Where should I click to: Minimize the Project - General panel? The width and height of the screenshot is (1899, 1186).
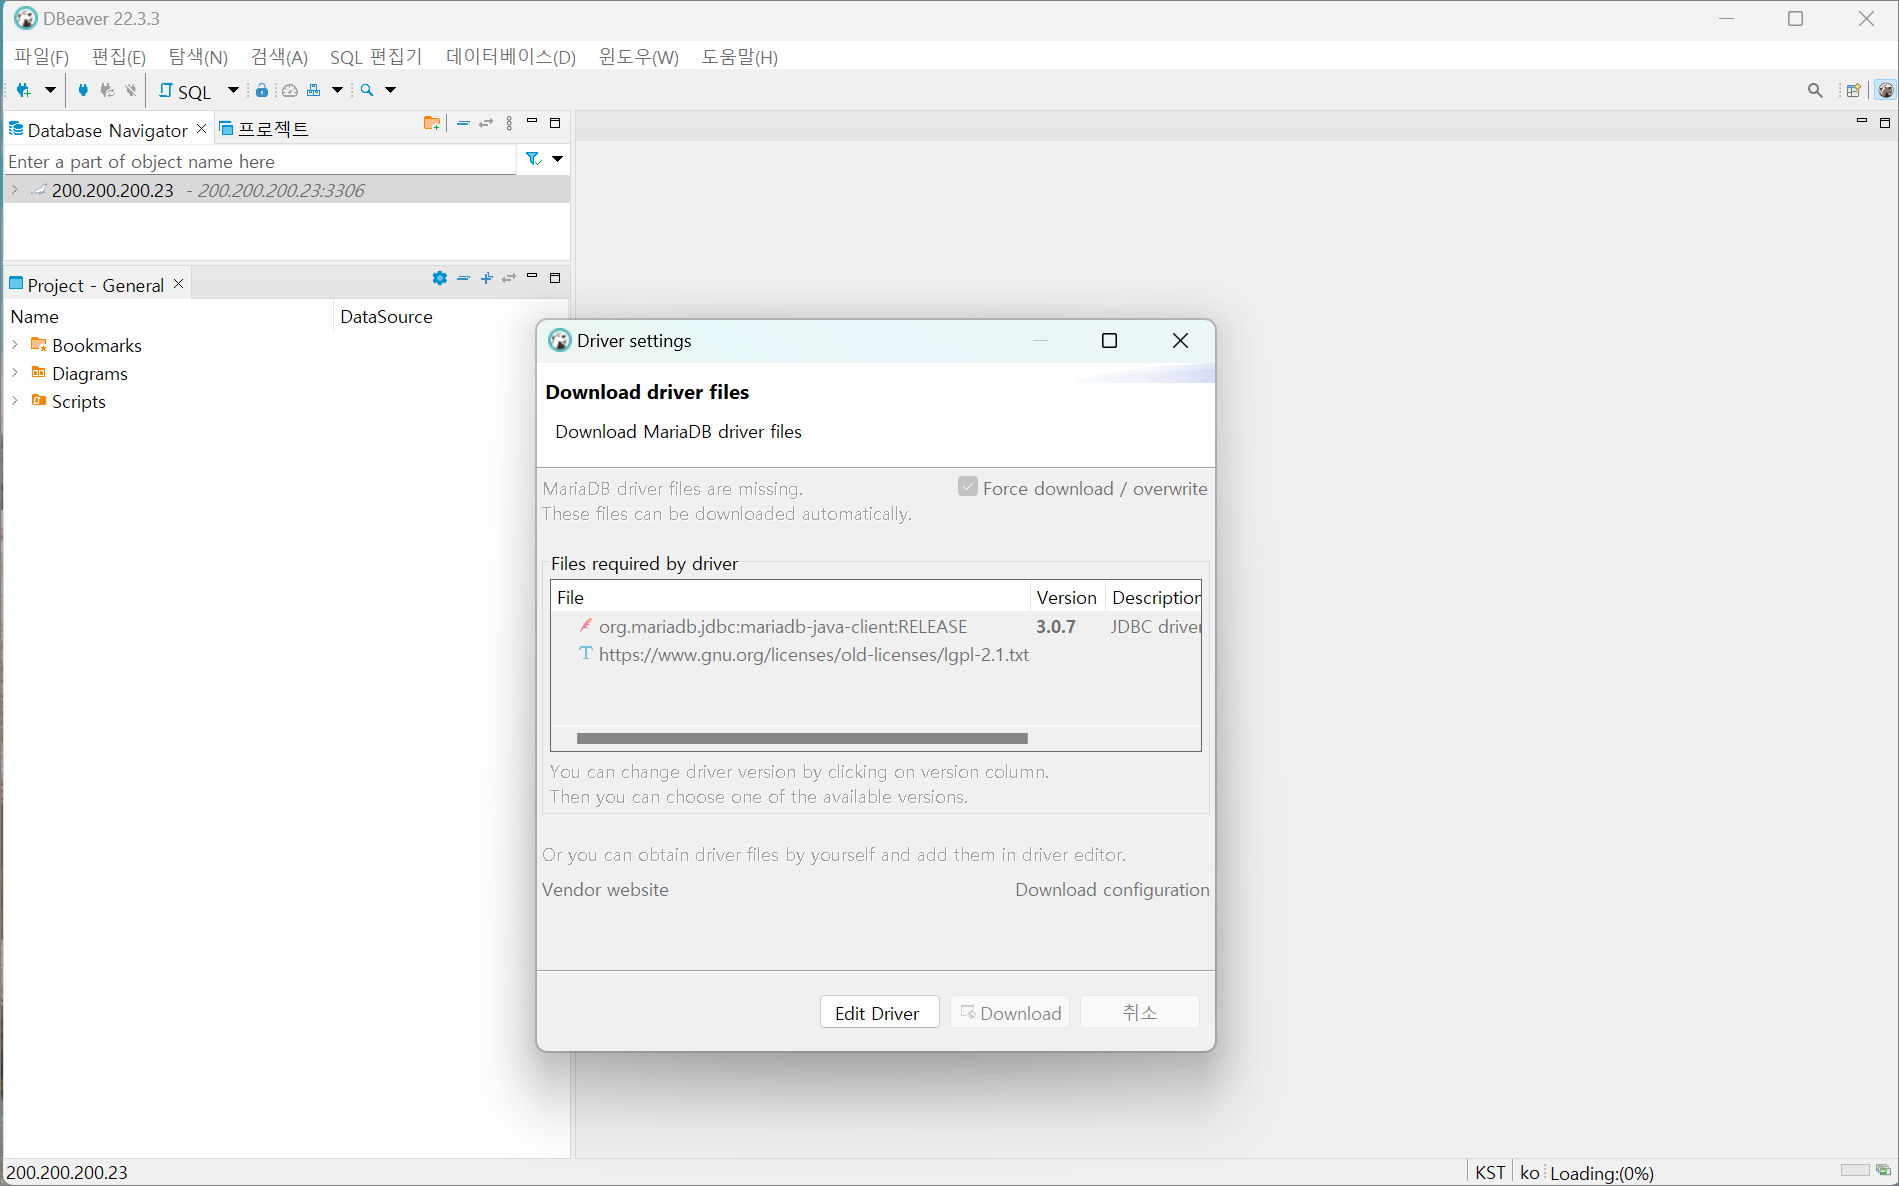click(532, 276)
